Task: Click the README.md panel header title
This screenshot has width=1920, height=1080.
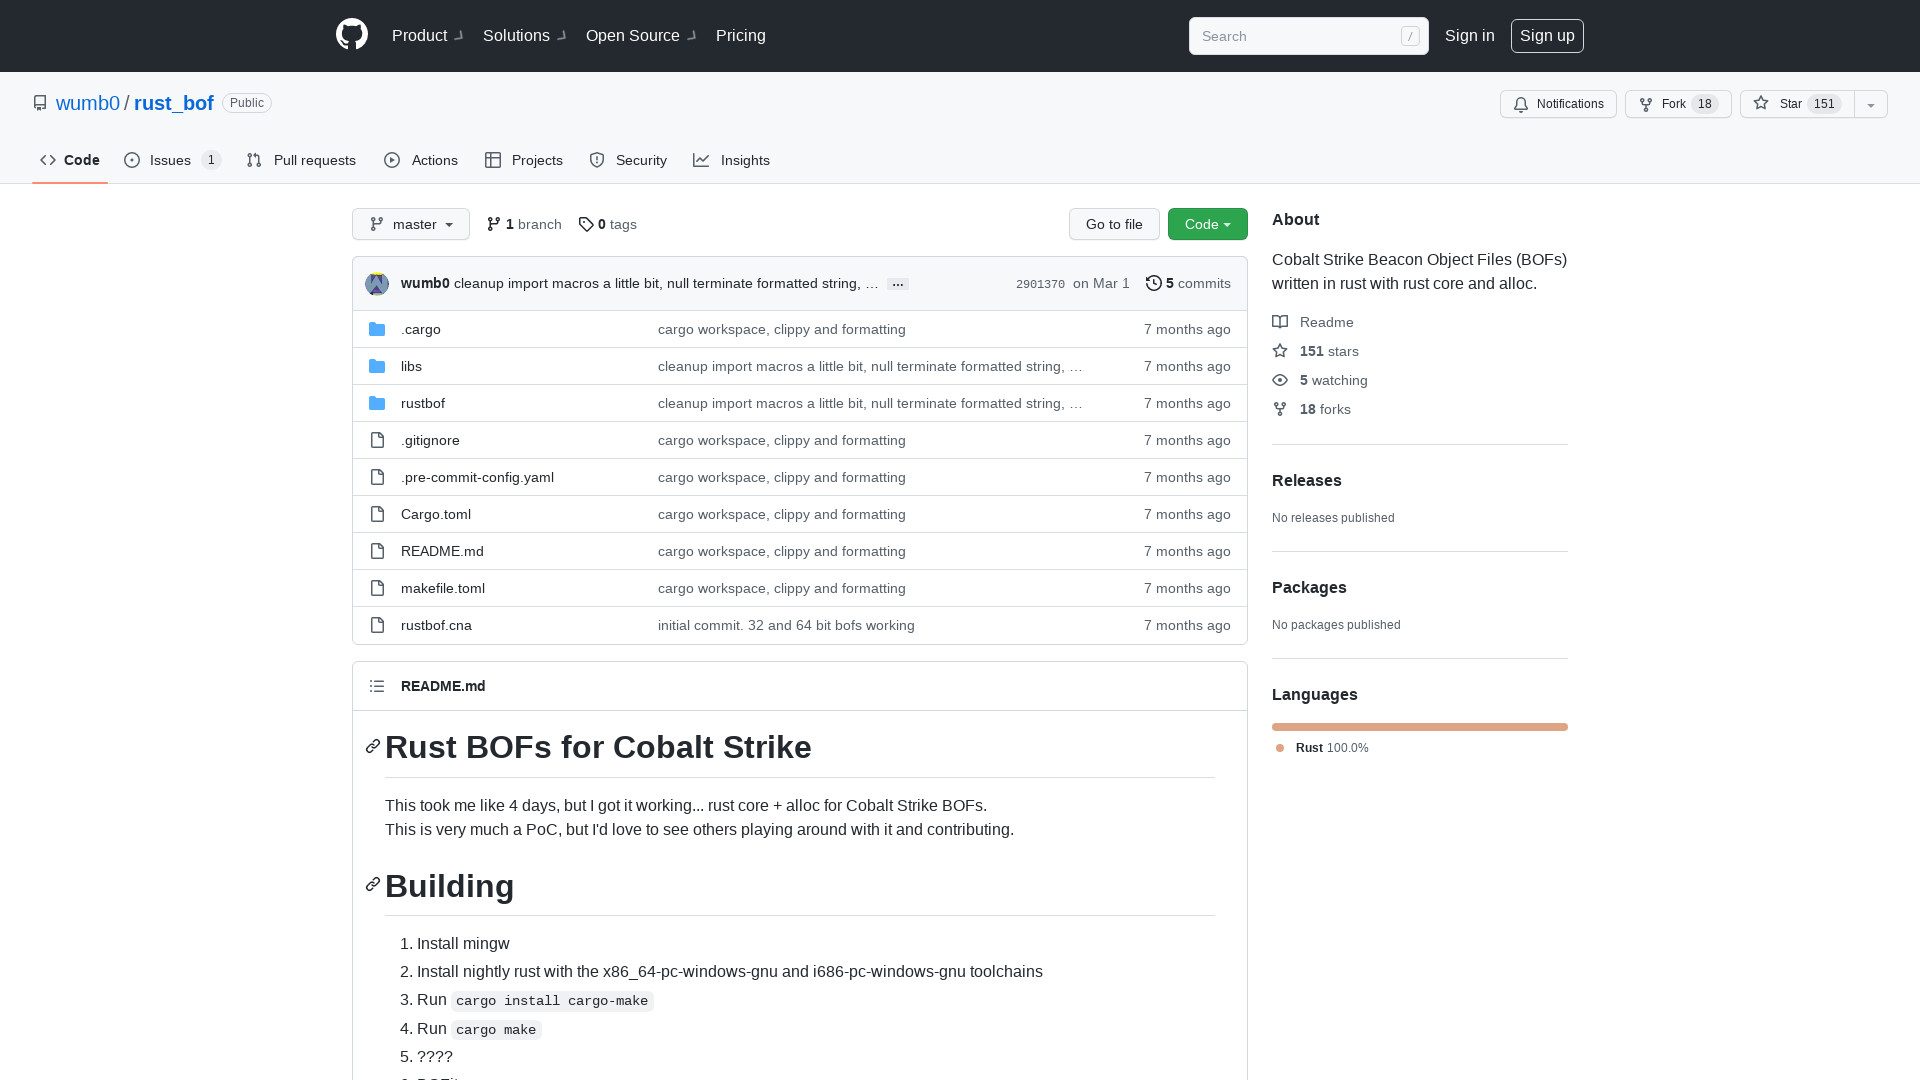Action: (443, 686)
